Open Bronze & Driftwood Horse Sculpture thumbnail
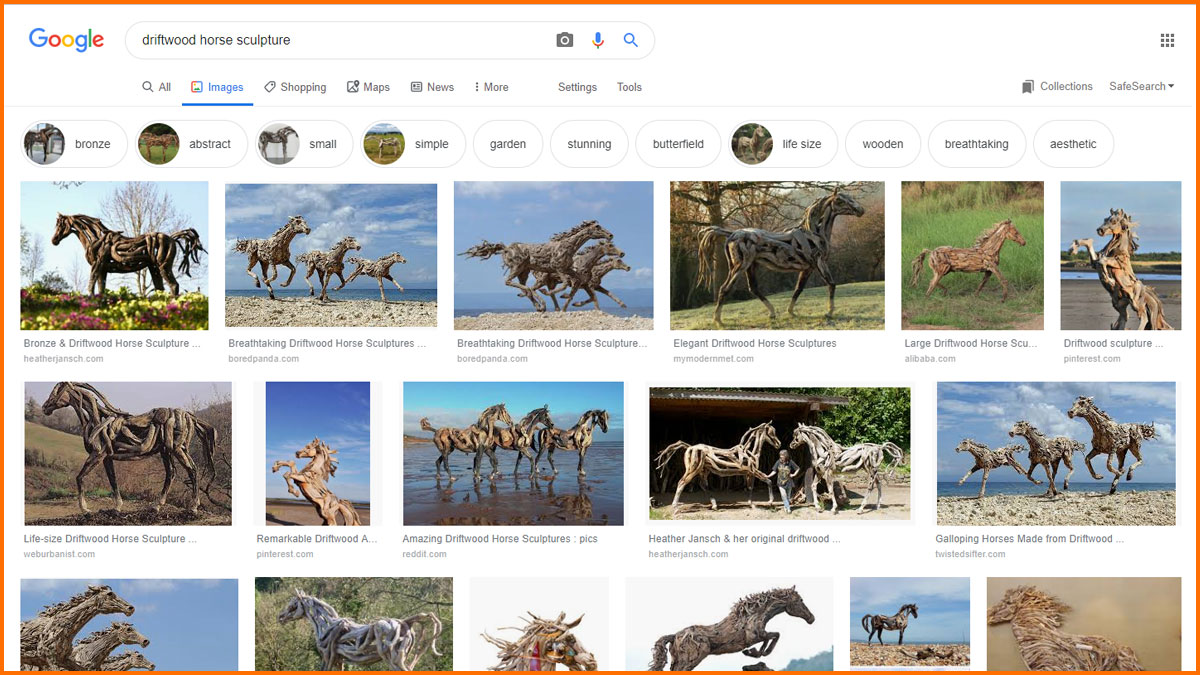The height and width of the screenshot is (675, 1200). click(x=114, y=255)
